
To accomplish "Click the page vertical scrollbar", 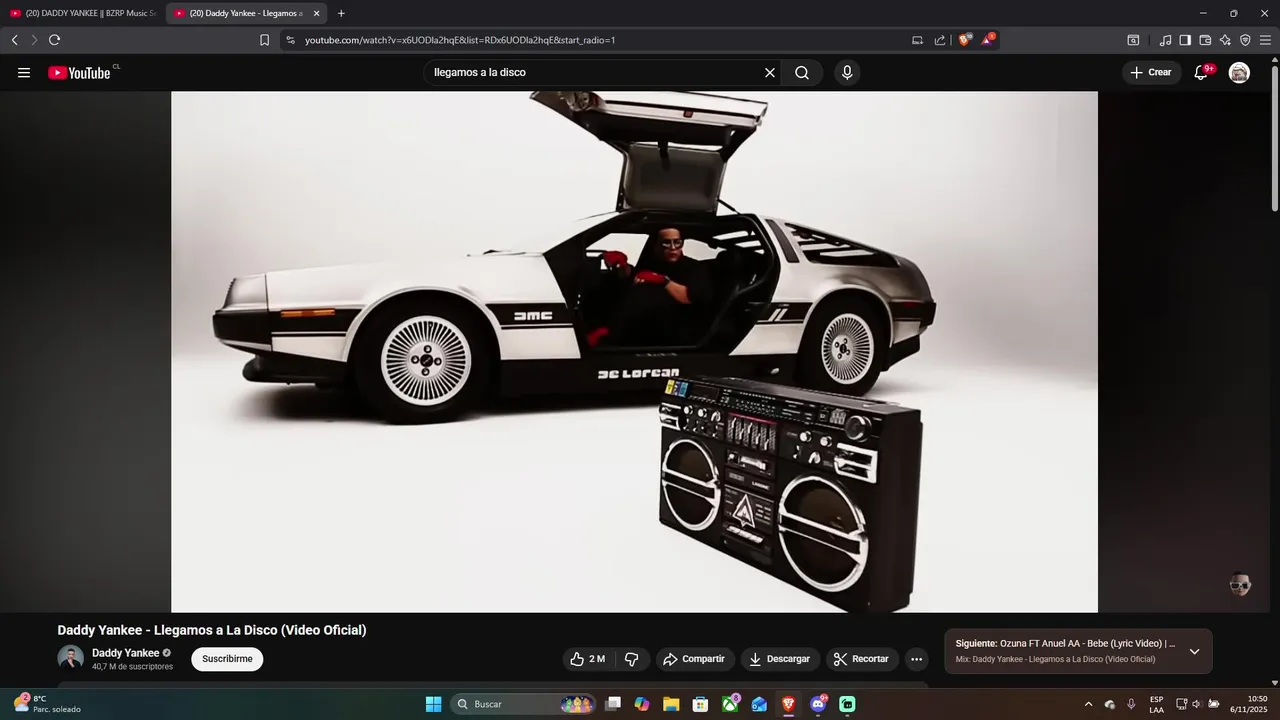I will click(1274, 137).
